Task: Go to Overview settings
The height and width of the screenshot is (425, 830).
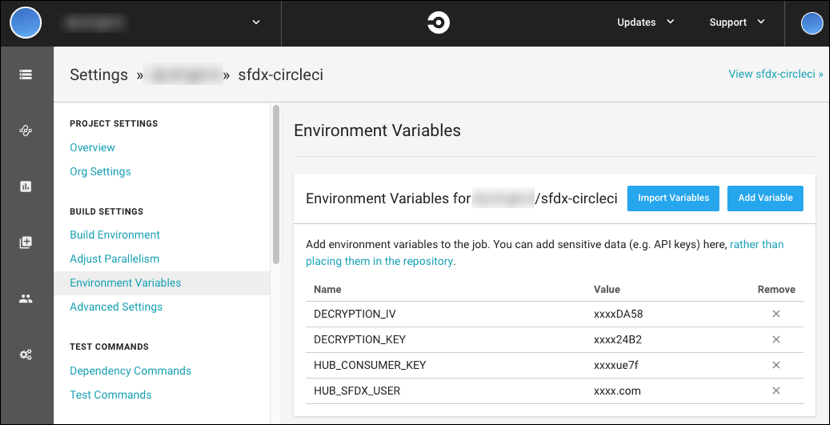Action: click(92, 147)
